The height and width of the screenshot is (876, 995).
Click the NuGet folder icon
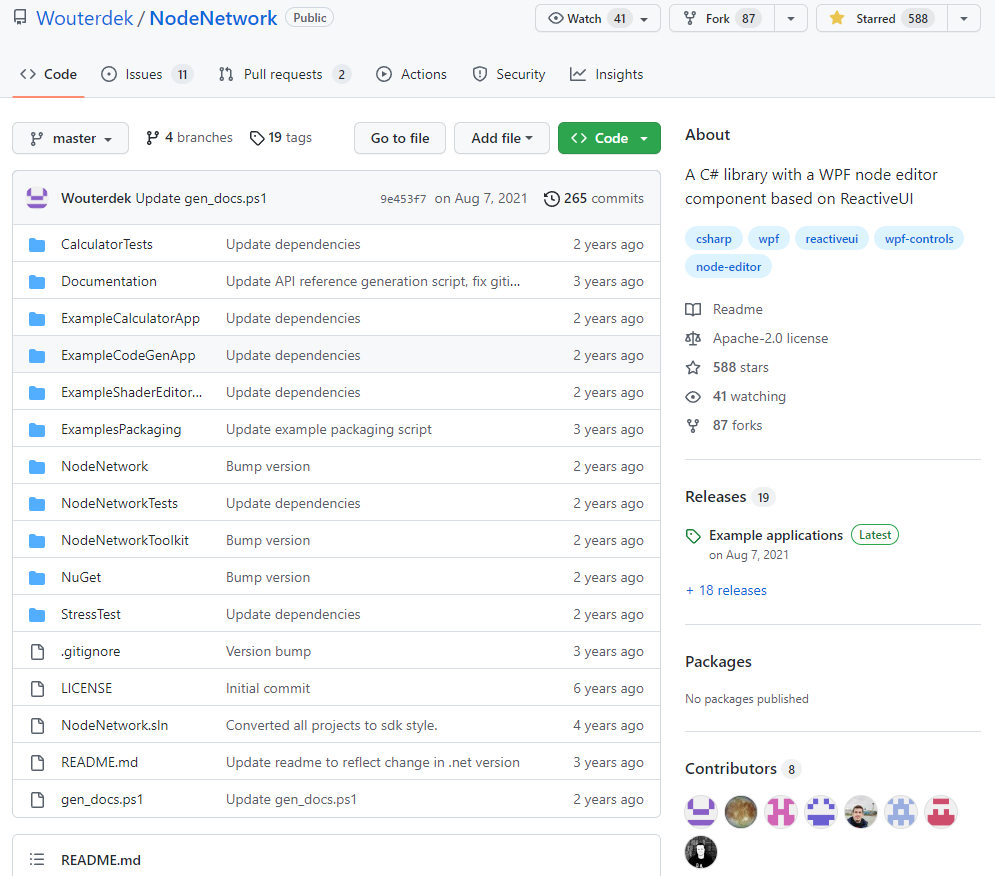37,578
